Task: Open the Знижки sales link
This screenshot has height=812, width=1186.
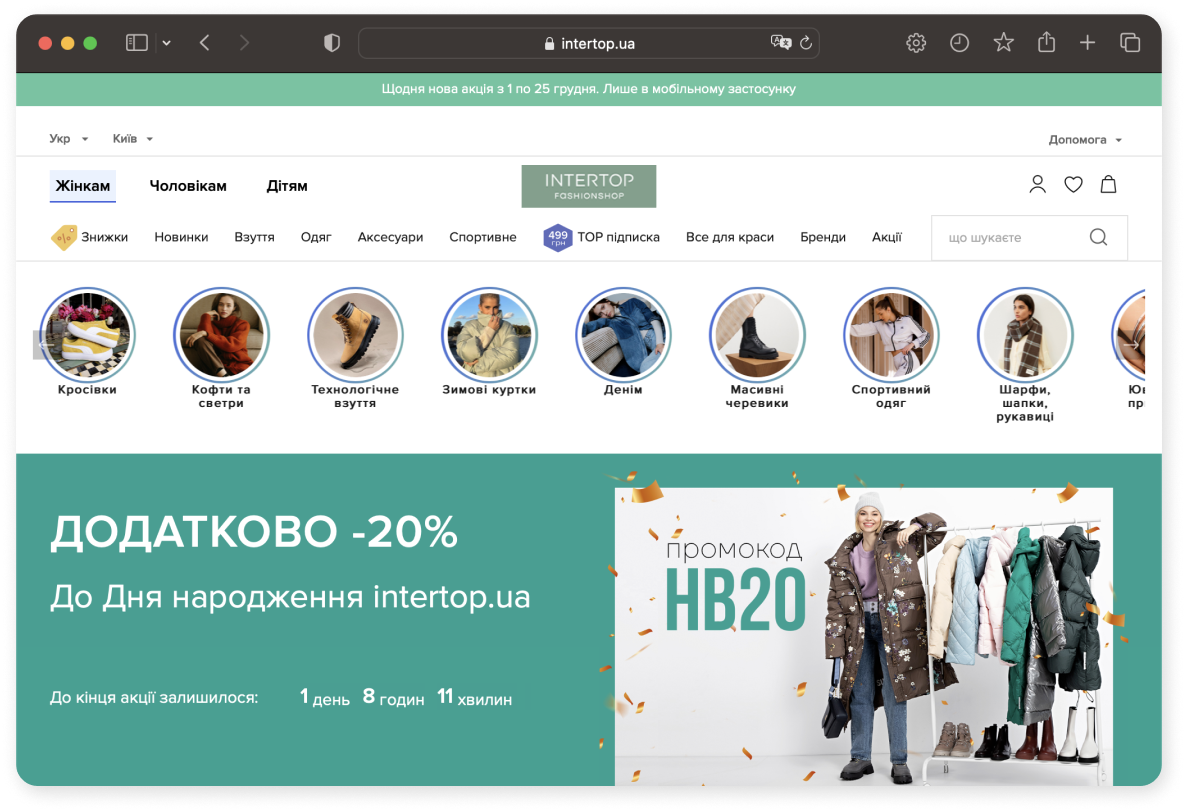Action: [104, 237]
